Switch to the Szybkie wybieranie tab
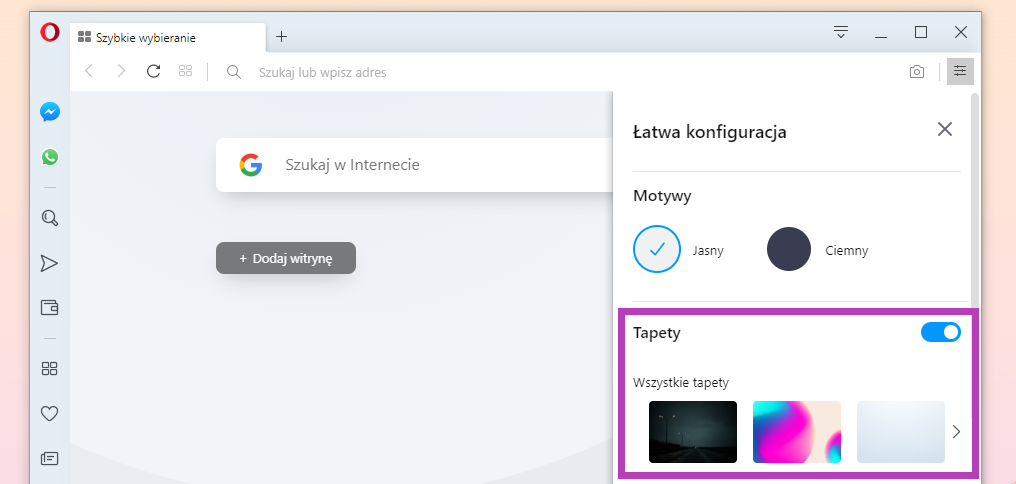1016x484 pixels. click(x=168, y=38)
